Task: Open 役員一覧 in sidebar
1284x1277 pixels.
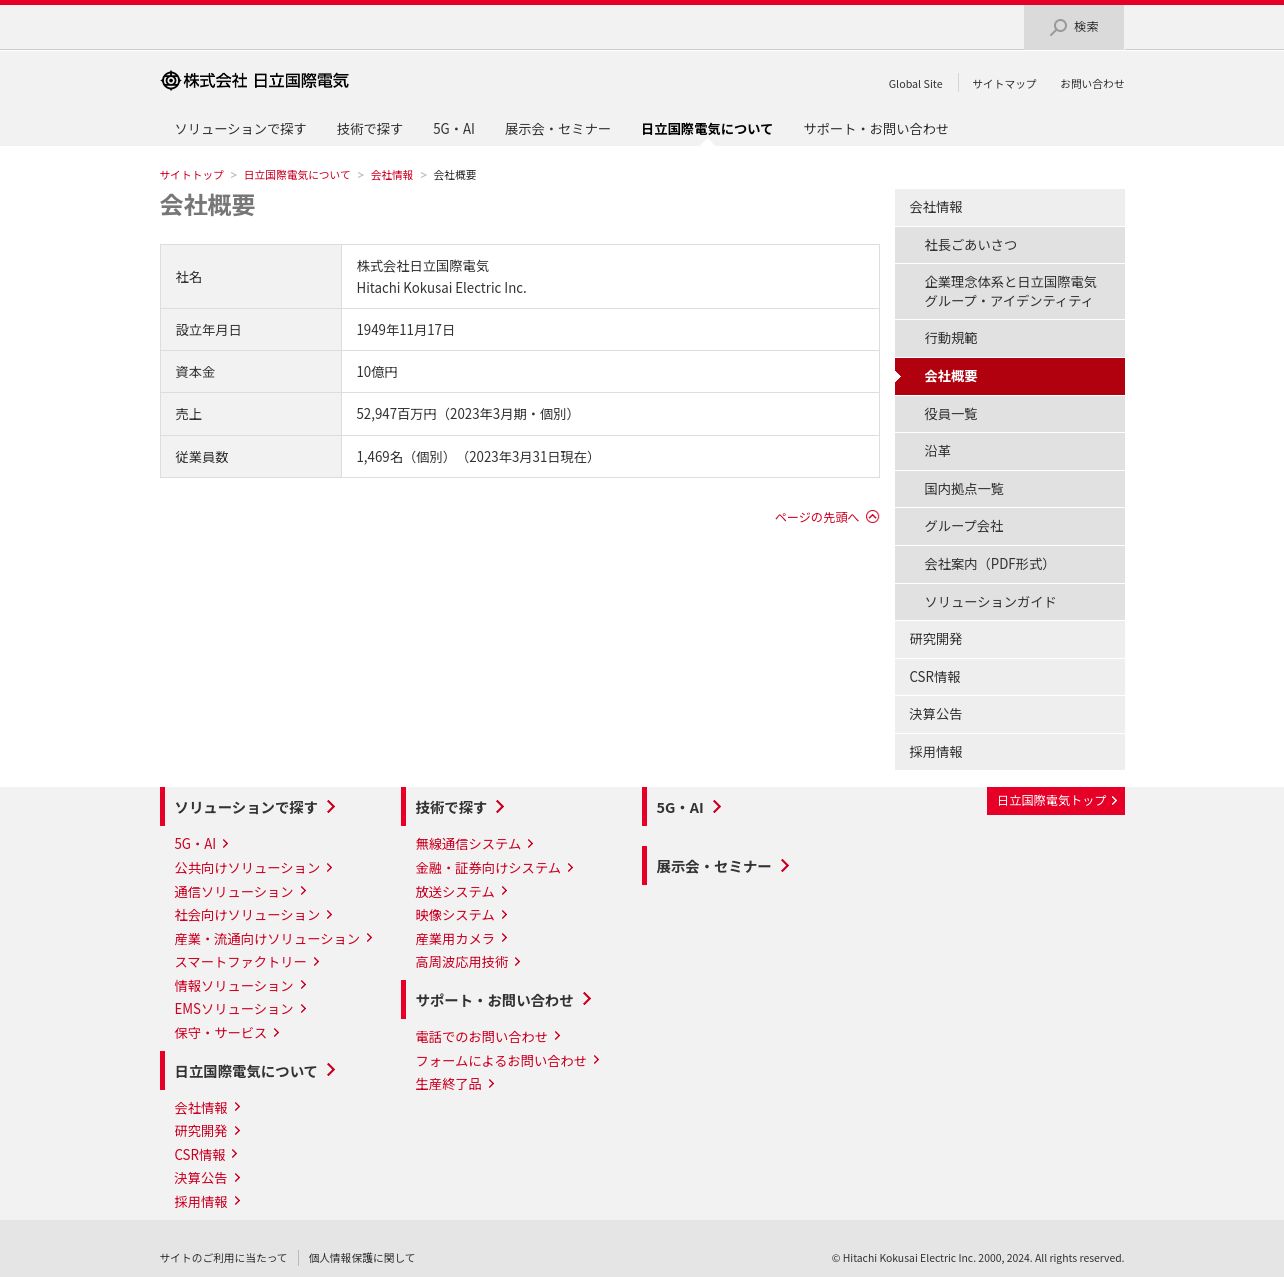Action: pos(1010,414)
